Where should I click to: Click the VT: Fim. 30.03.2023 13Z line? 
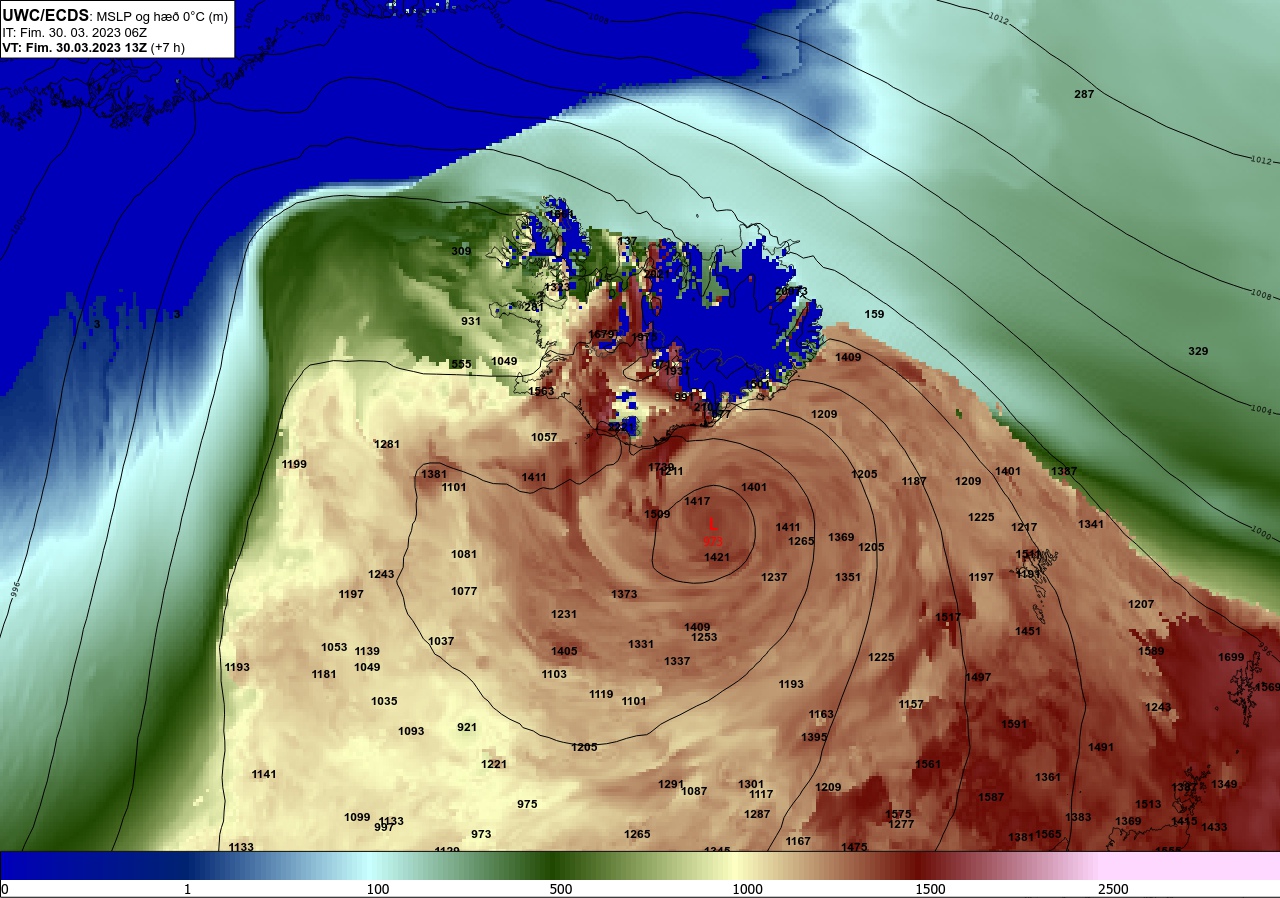(x=93, y=47)
